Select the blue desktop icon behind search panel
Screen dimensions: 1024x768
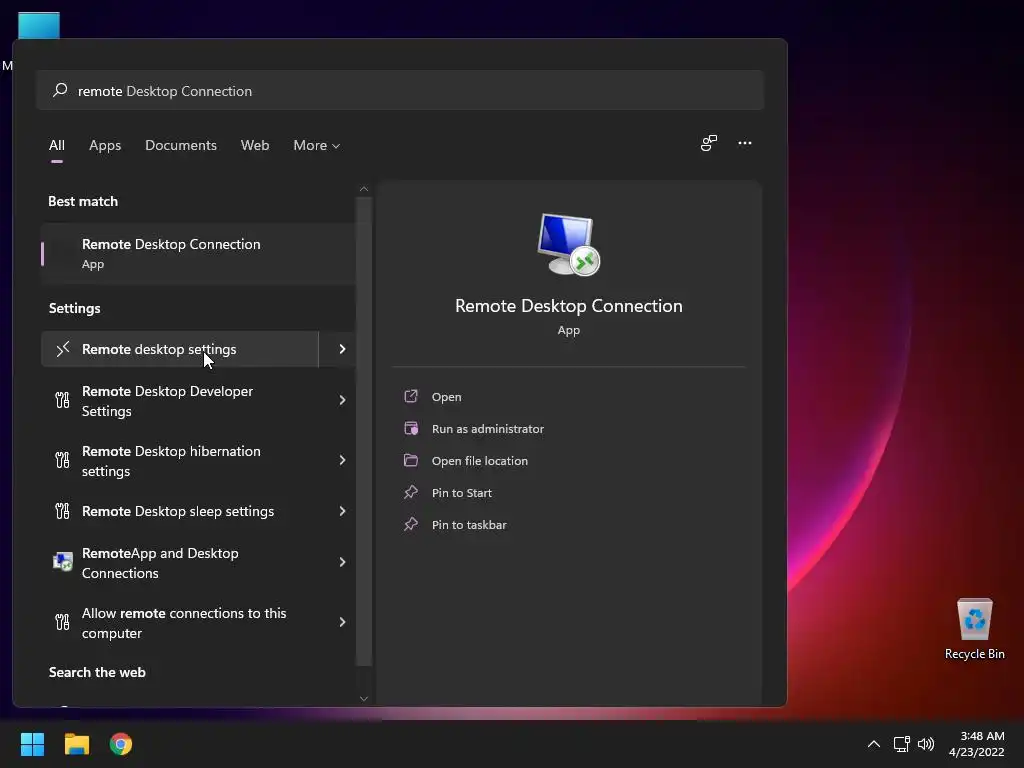pos(39,25)
